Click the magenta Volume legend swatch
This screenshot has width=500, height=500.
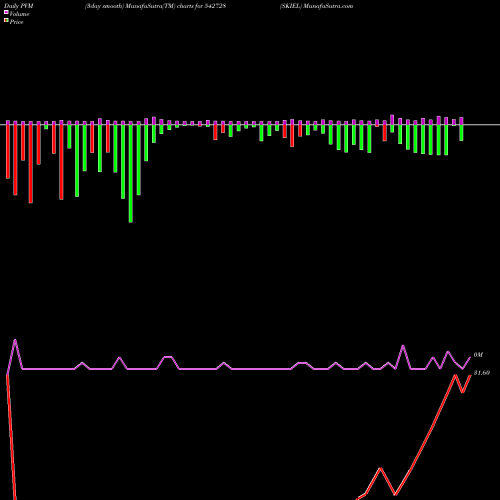point(6,13)
